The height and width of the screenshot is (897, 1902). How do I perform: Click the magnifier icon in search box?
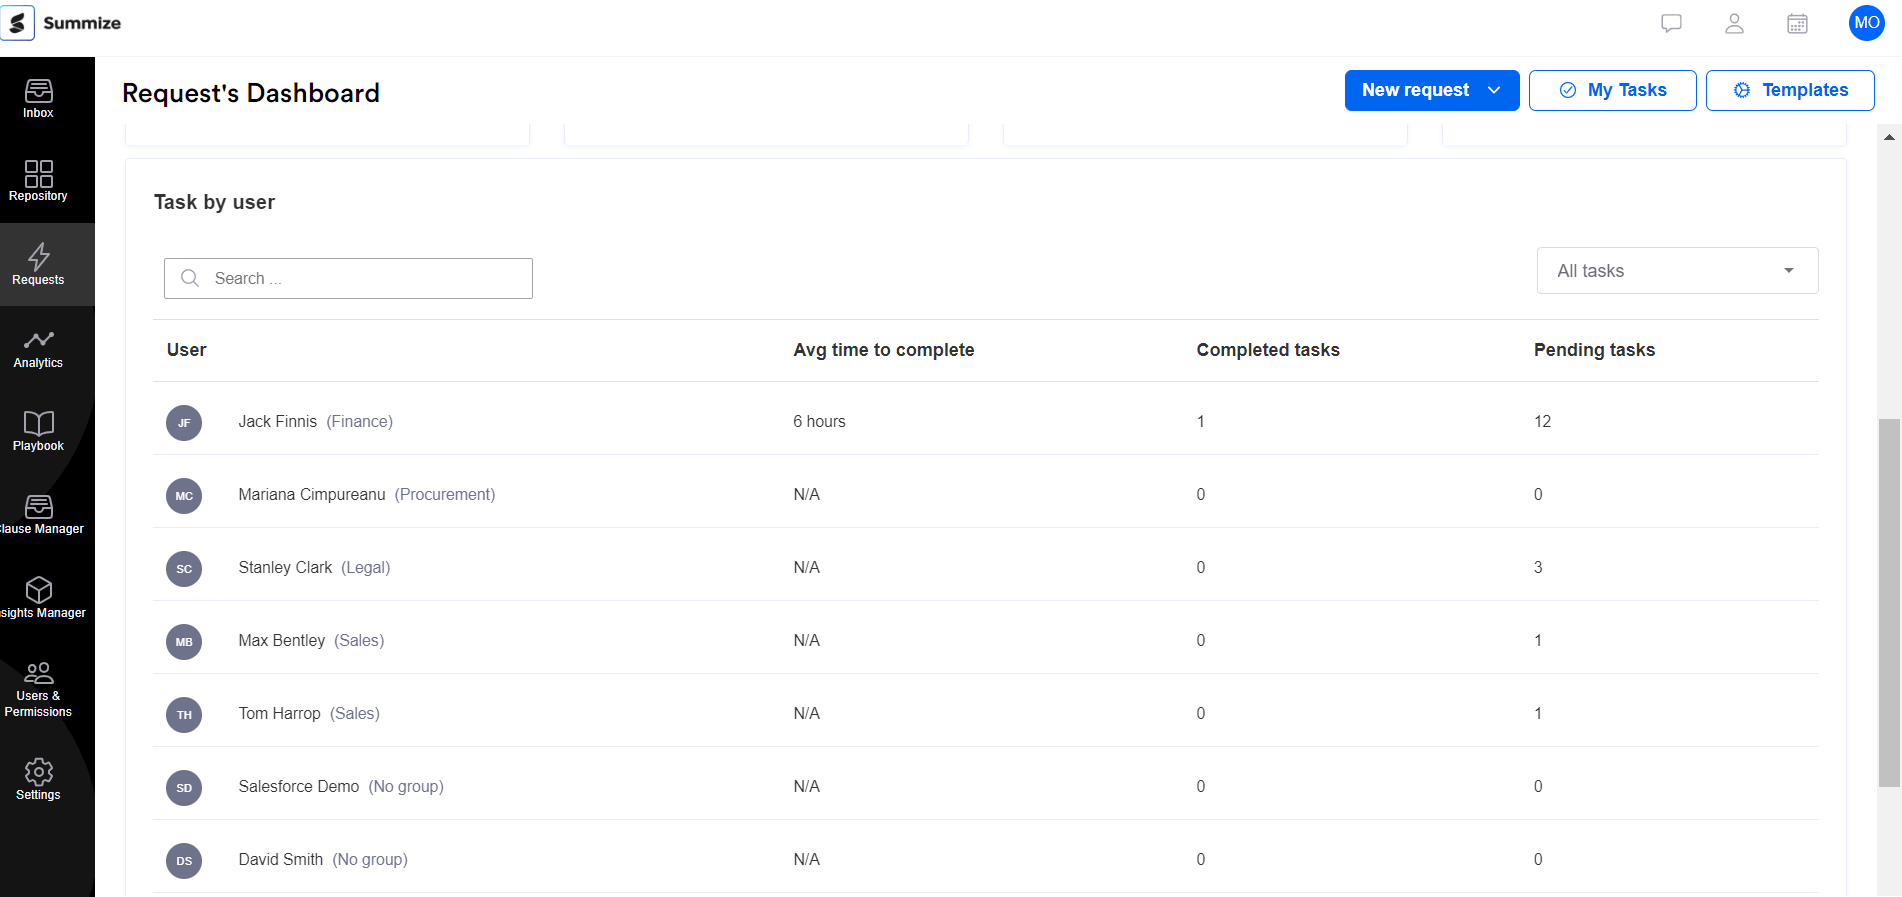pos(190,278)
